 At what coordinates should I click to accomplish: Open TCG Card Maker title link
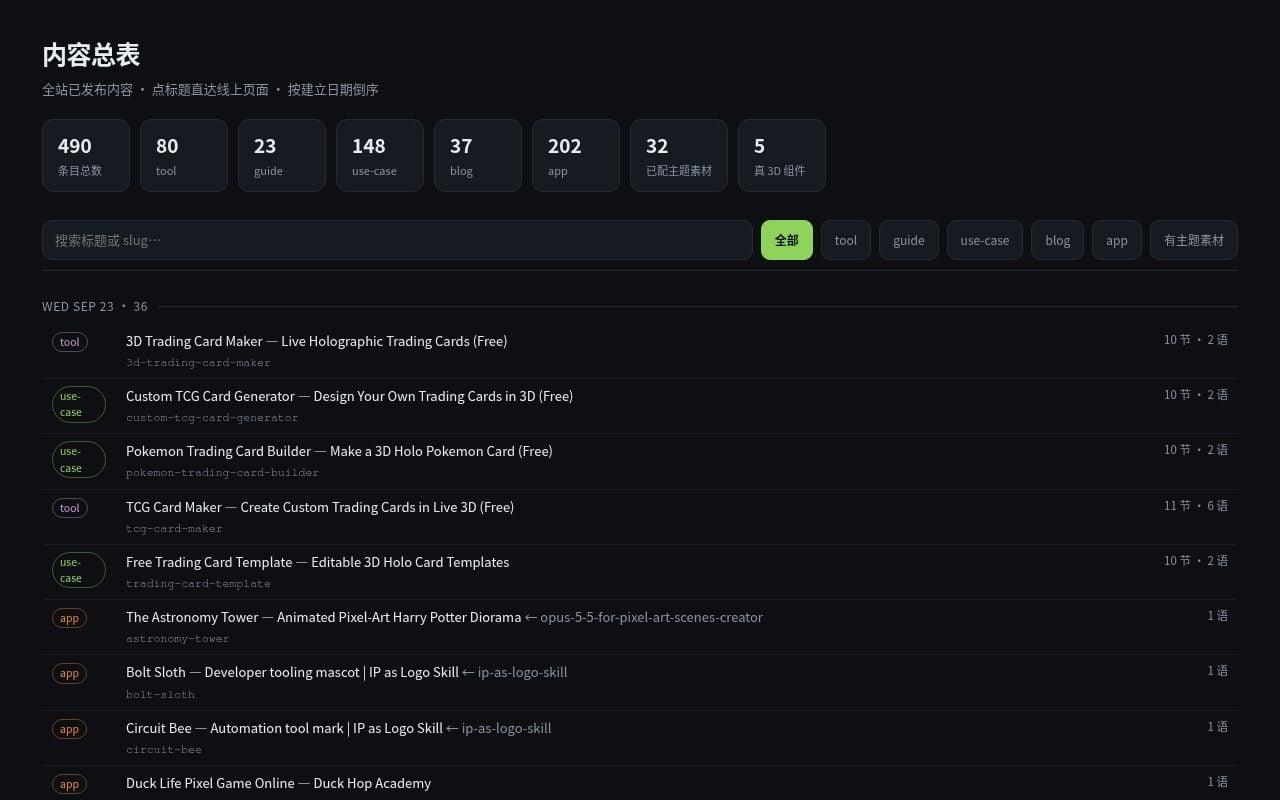(x=320, y=507)
